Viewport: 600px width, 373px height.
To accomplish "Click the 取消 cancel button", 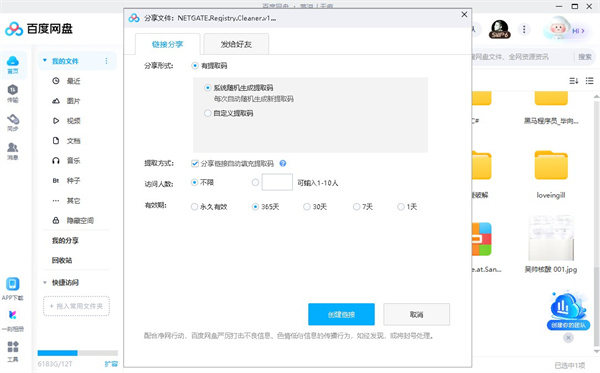I will pyautogui.click(x=417, y=314).
